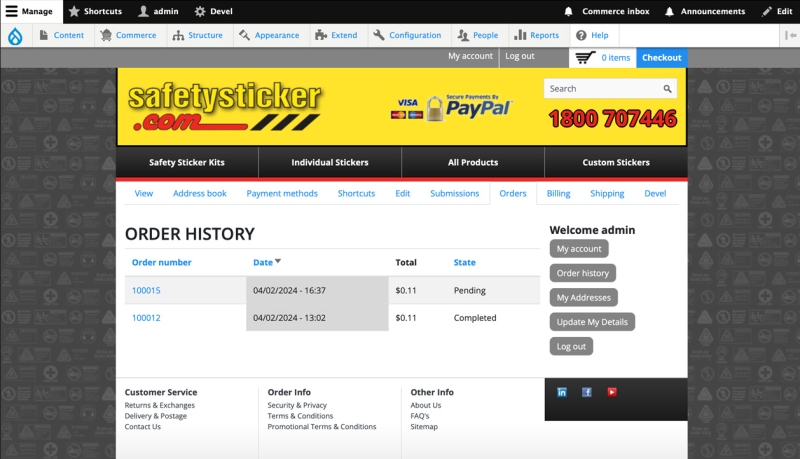This screenshot has height=459, width=800.
Task: Click the 1800 707446 phone number
Action: point(613,119)
